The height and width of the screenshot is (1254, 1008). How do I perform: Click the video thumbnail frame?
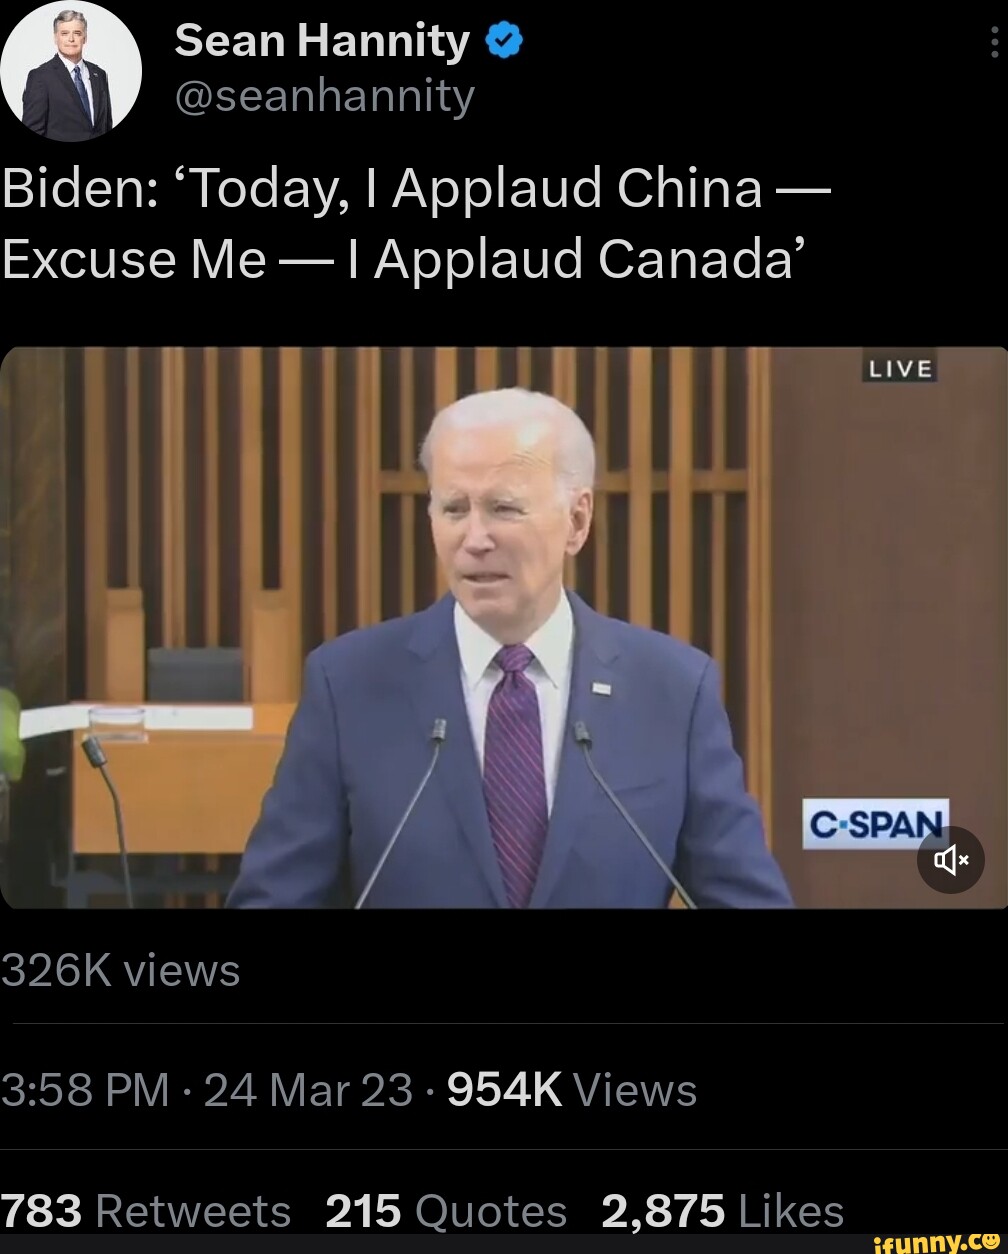coord(504,627)
